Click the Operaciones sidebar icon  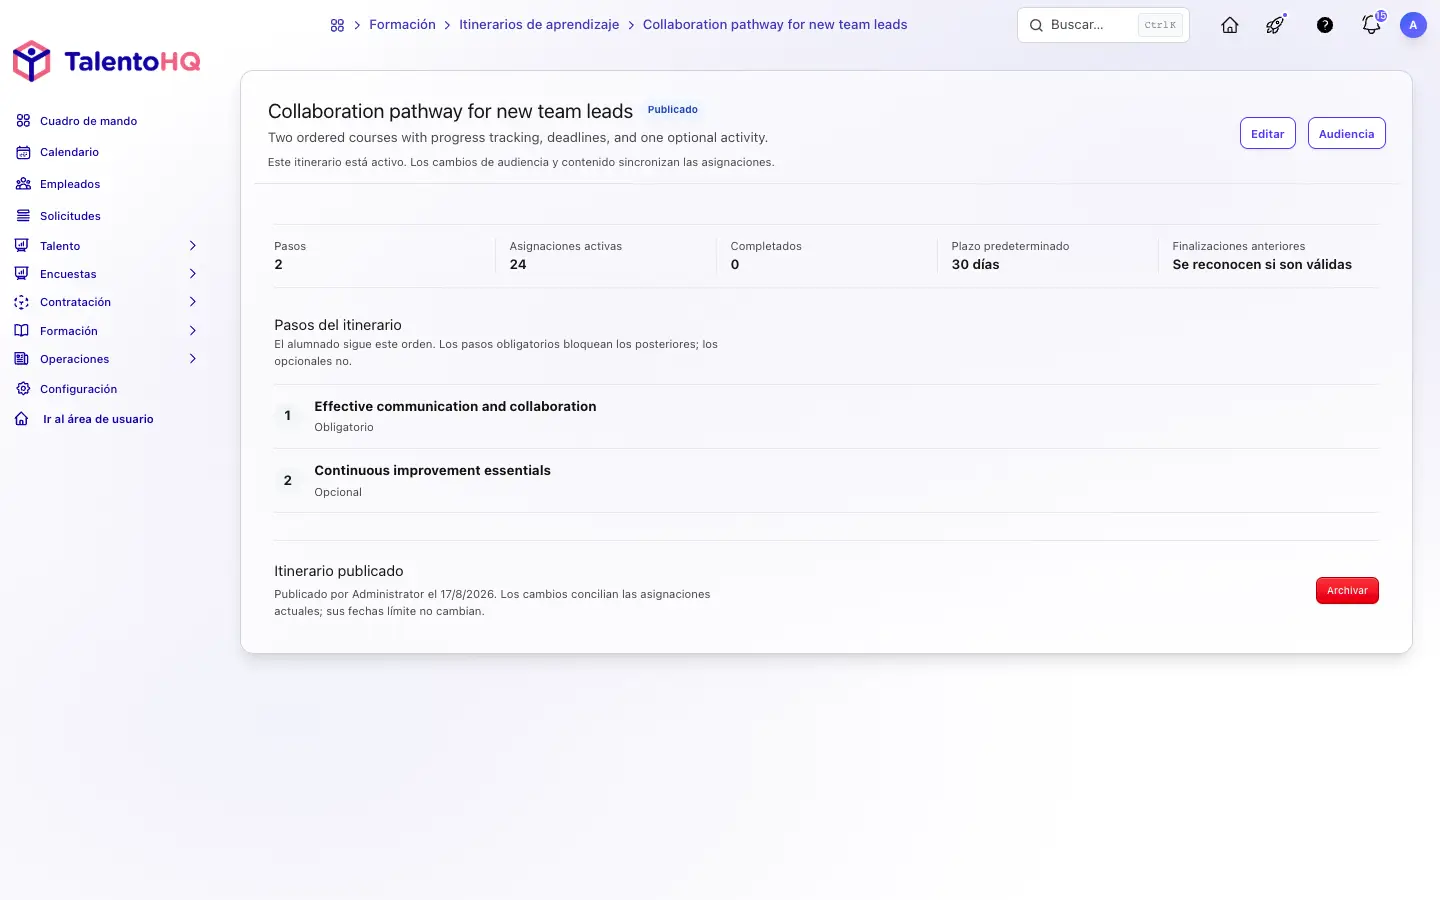(21, 359)
